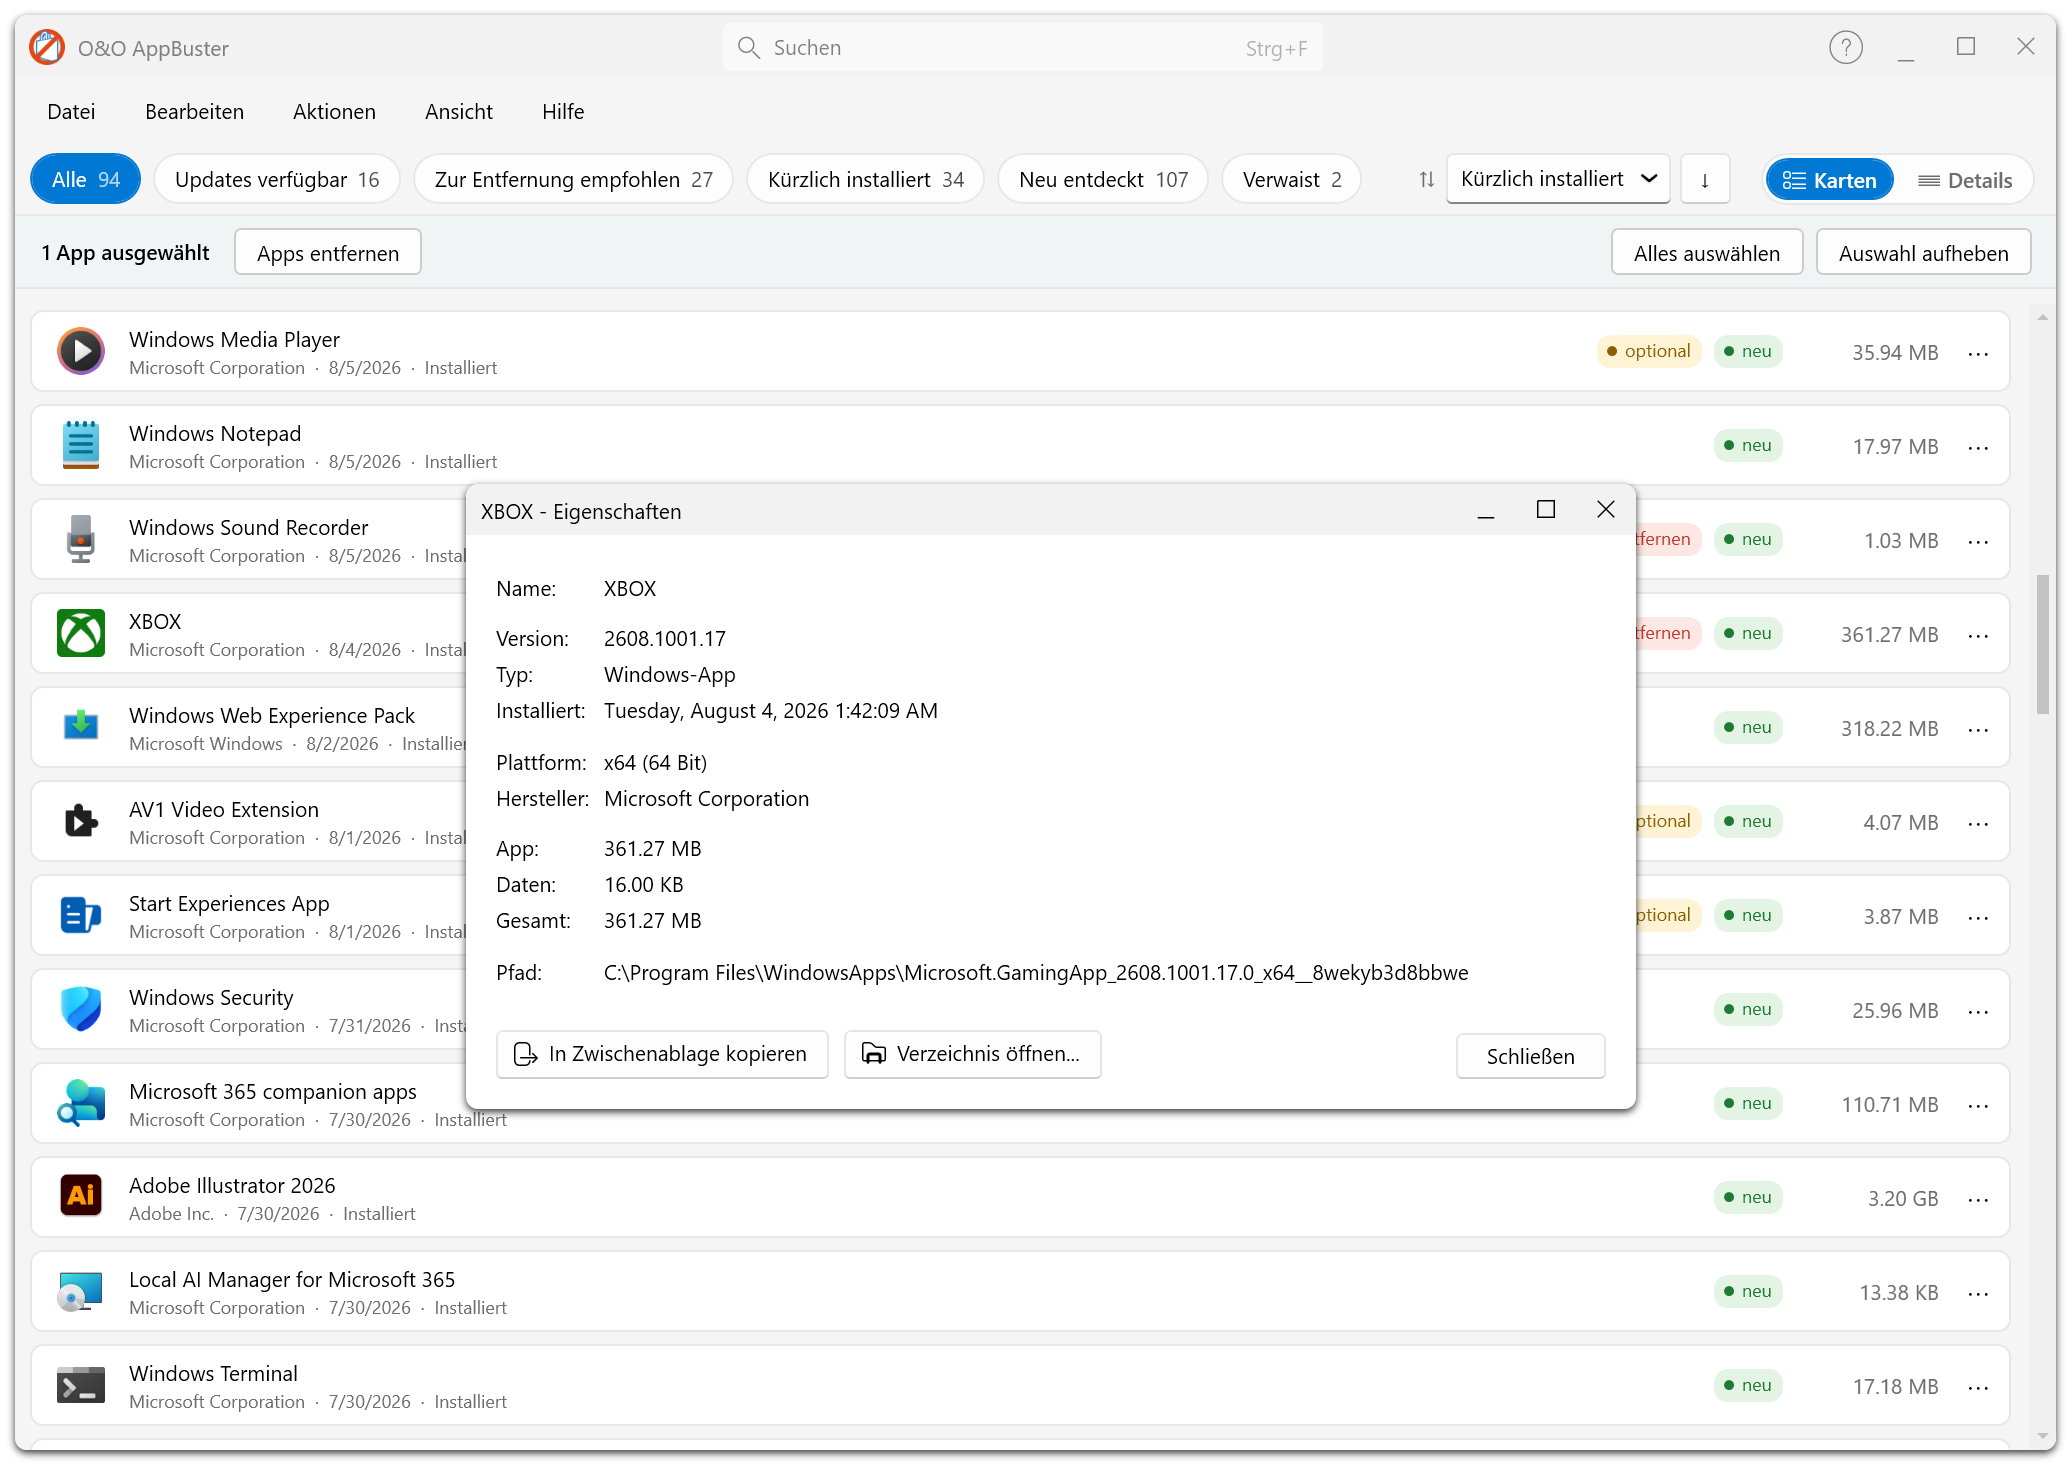Filter by Kürzlich installiert chip
The height and width of the screenshot is (1465, 2071).
tap(866, 179)
